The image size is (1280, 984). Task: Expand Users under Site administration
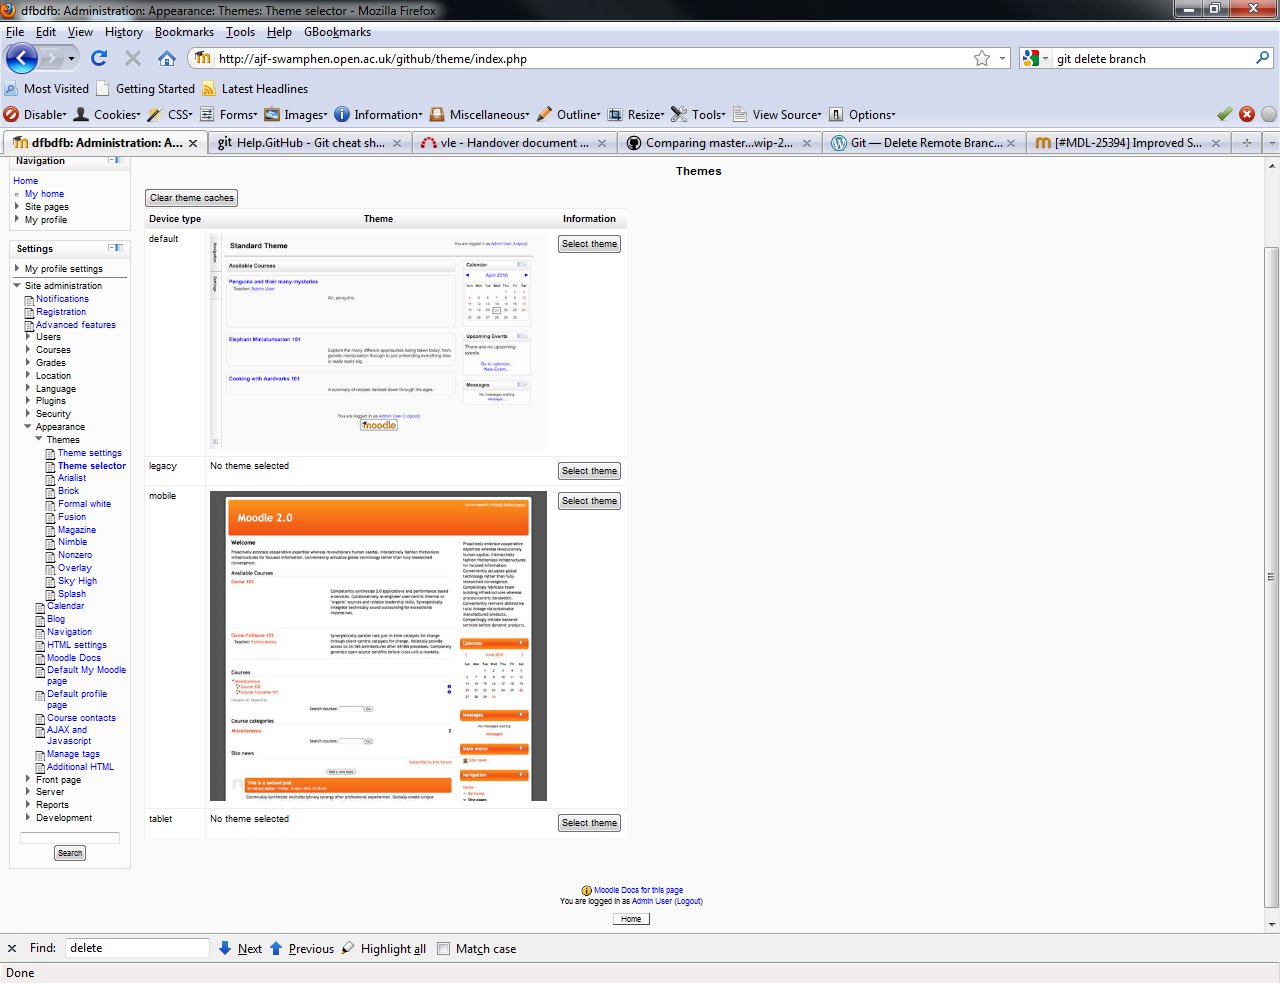(x=28, y=337)
